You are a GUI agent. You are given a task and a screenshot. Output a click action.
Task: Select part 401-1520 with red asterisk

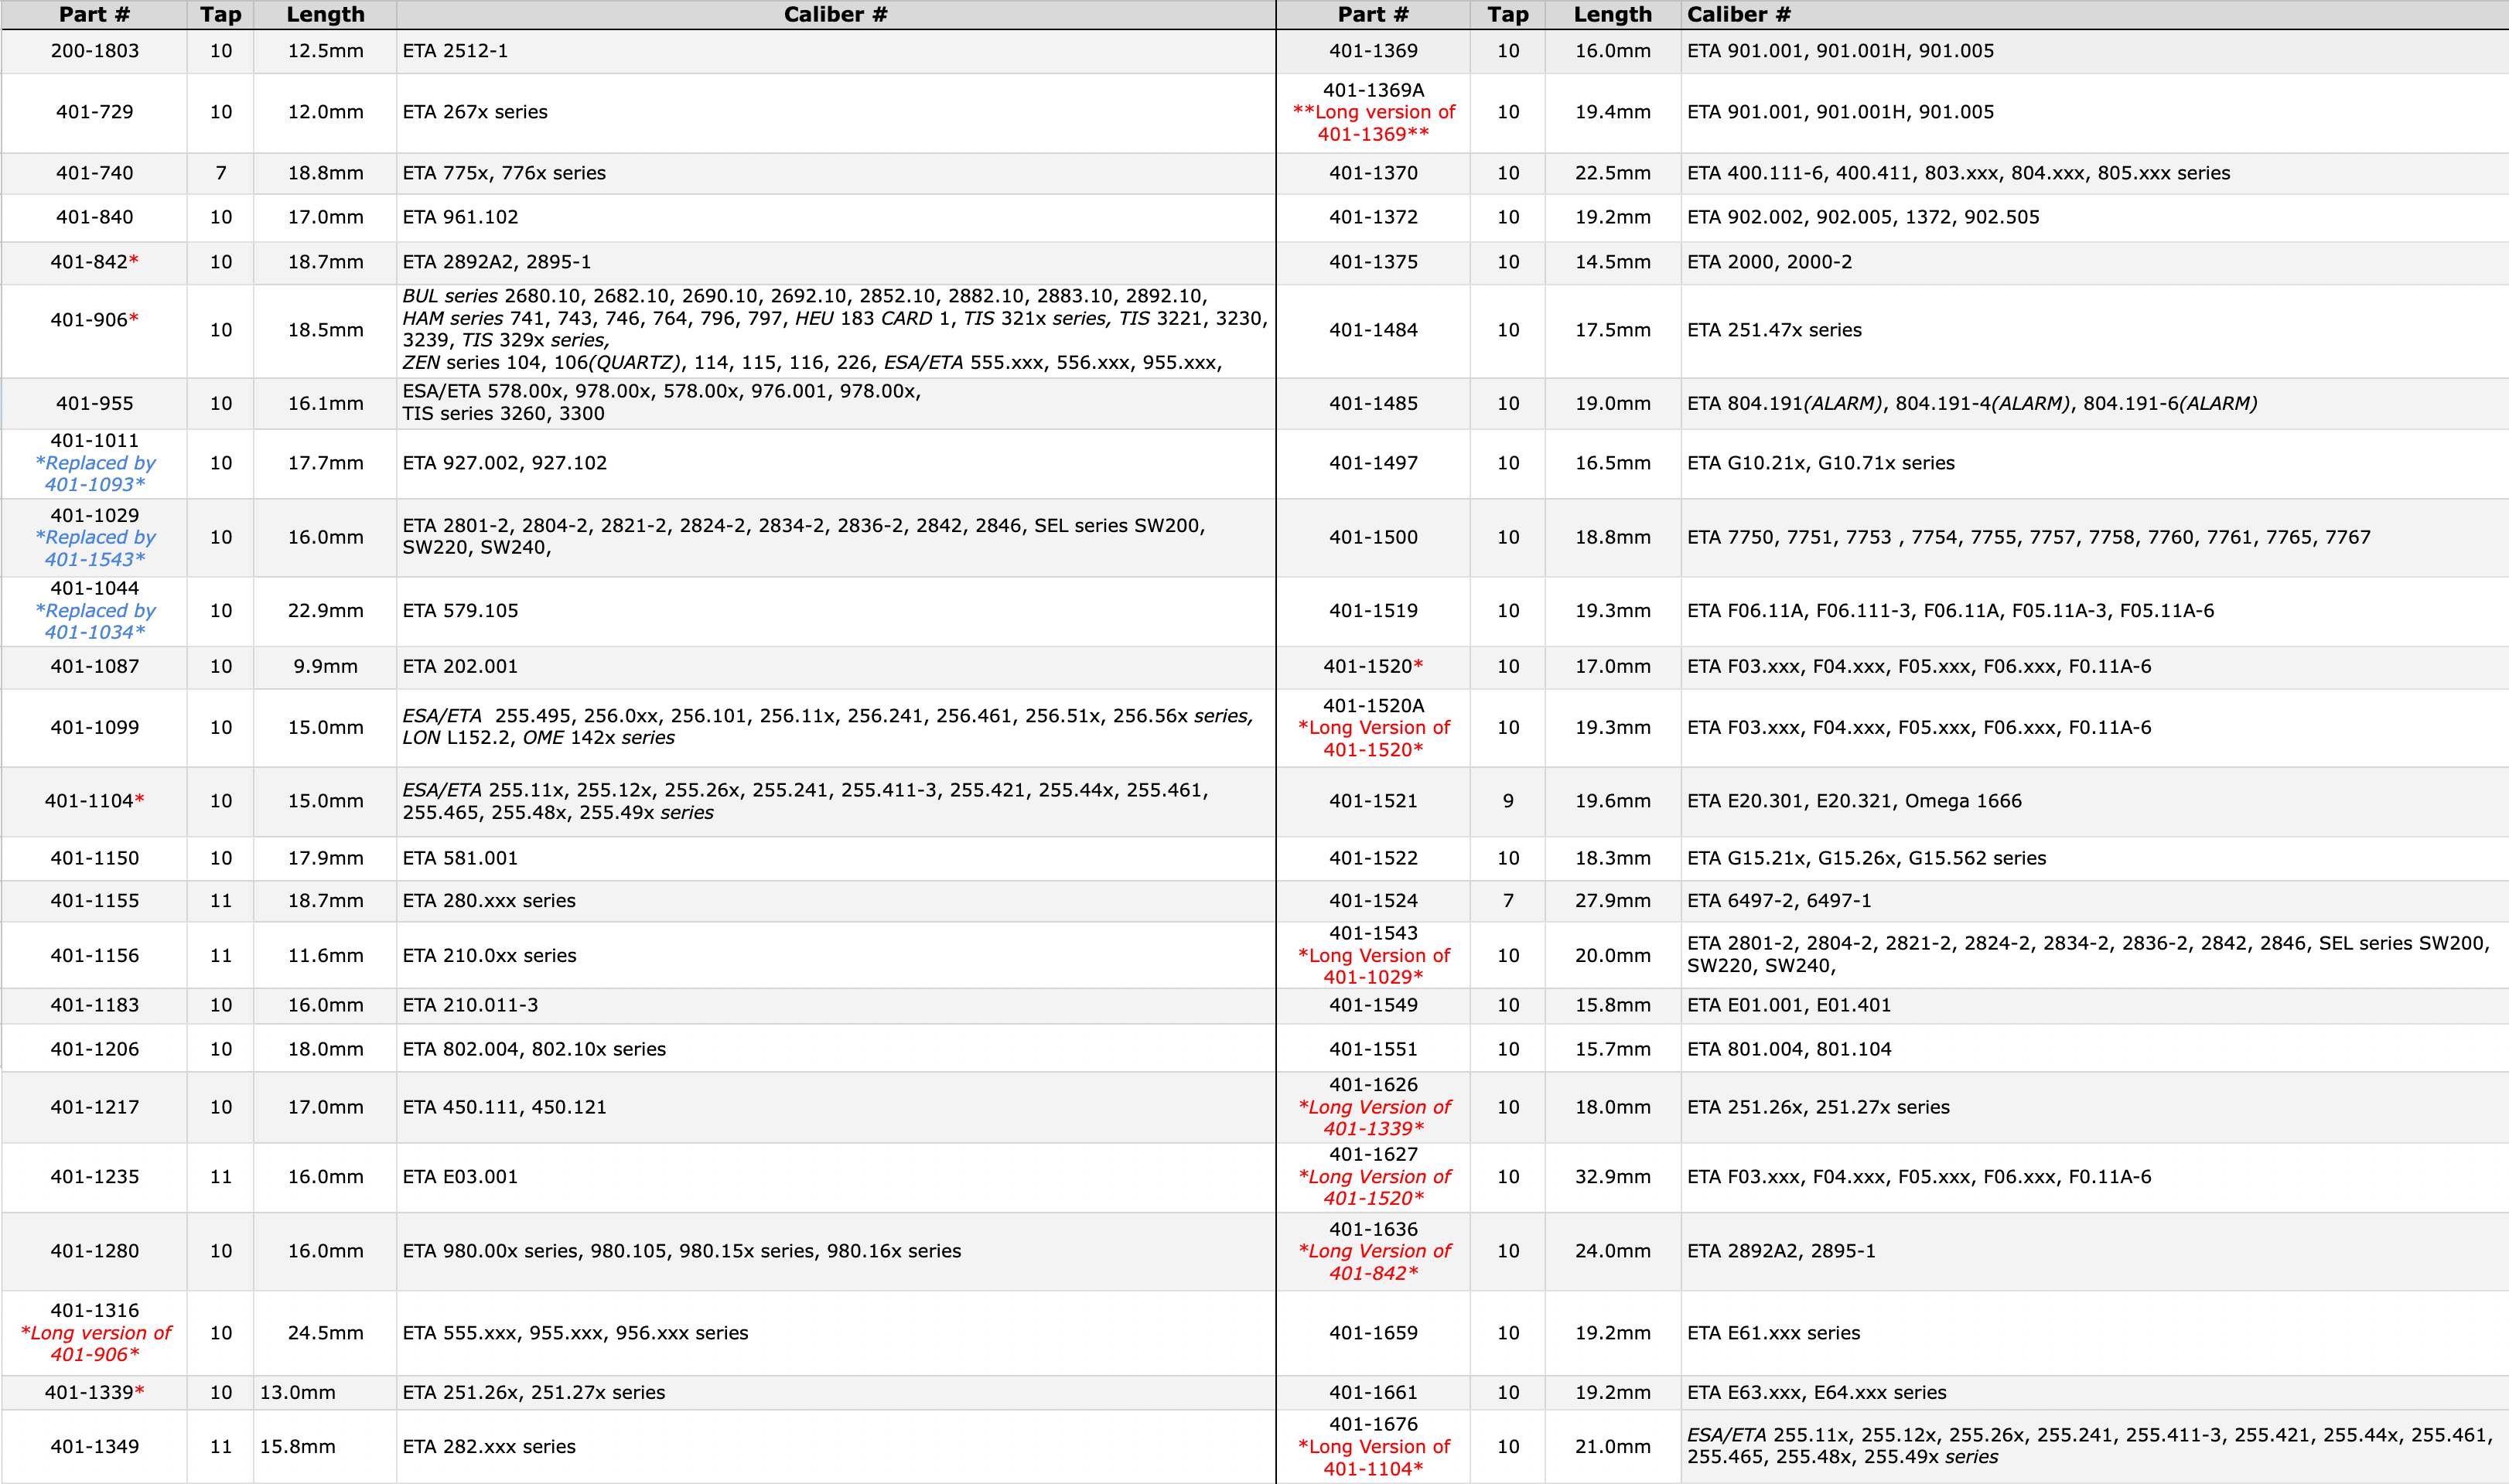(x=1373, y=667)
